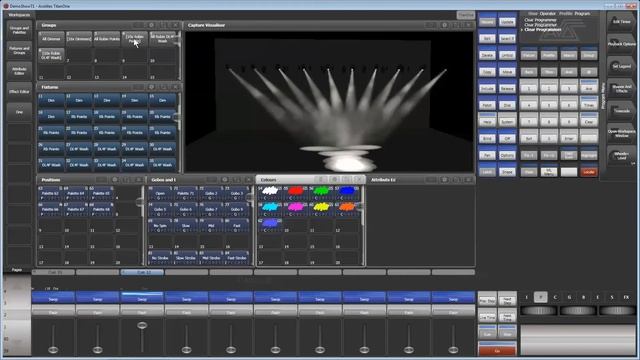Click the red Locate button
Image resolution: width=640 pixels, height=360 pixels.
[589, 172]
